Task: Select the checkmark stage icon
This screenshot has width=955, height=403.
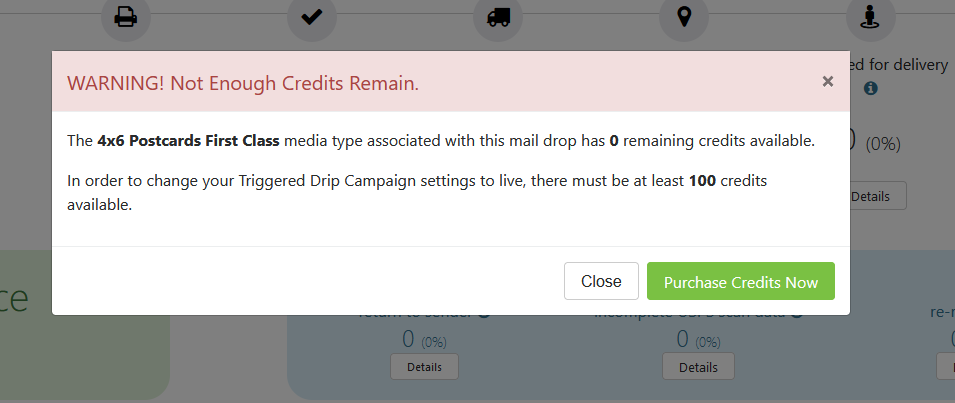Action: [x=312, y=17]
